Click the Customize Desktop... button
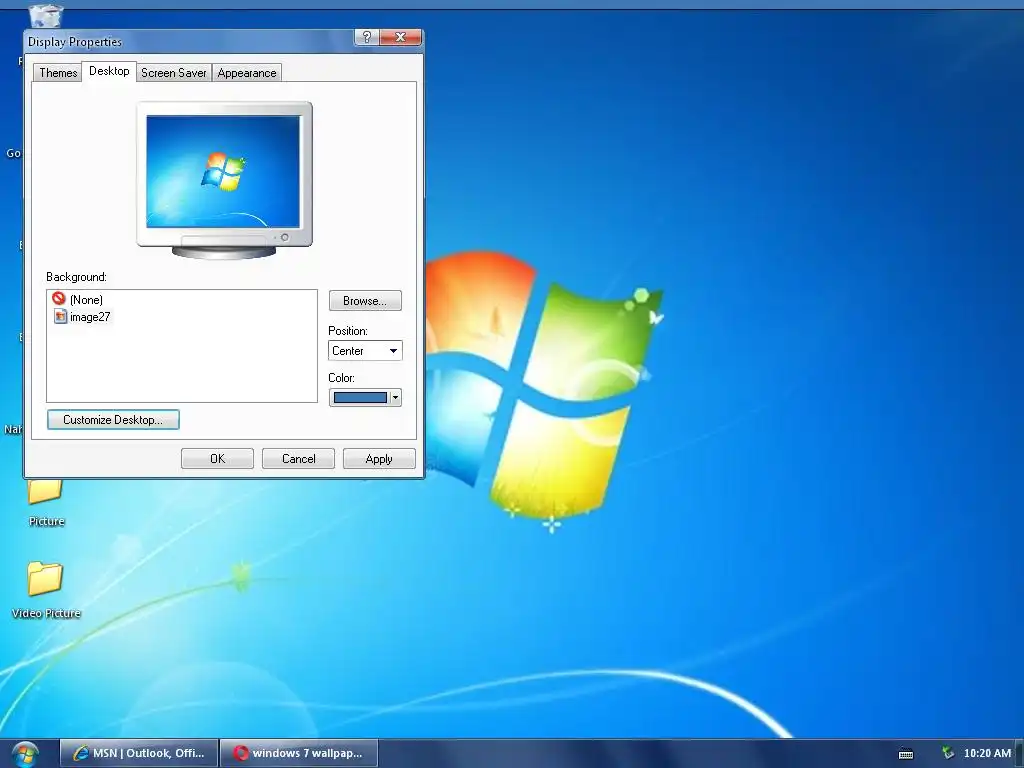 [x=113, y=420]
